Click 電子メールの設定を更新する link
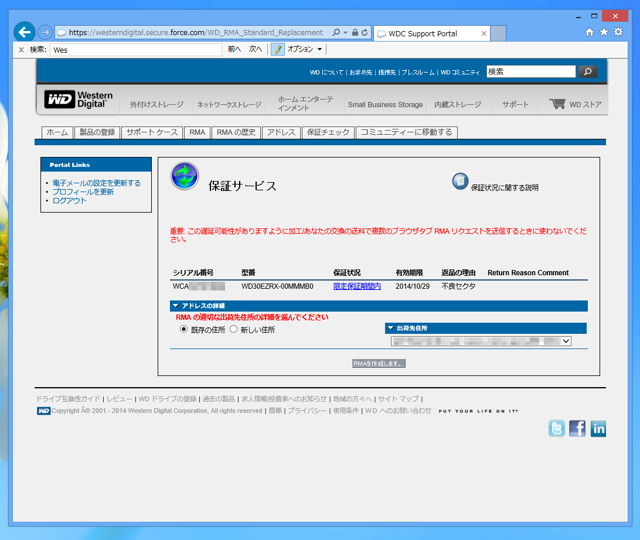640x540 pixels. point(96,183)
